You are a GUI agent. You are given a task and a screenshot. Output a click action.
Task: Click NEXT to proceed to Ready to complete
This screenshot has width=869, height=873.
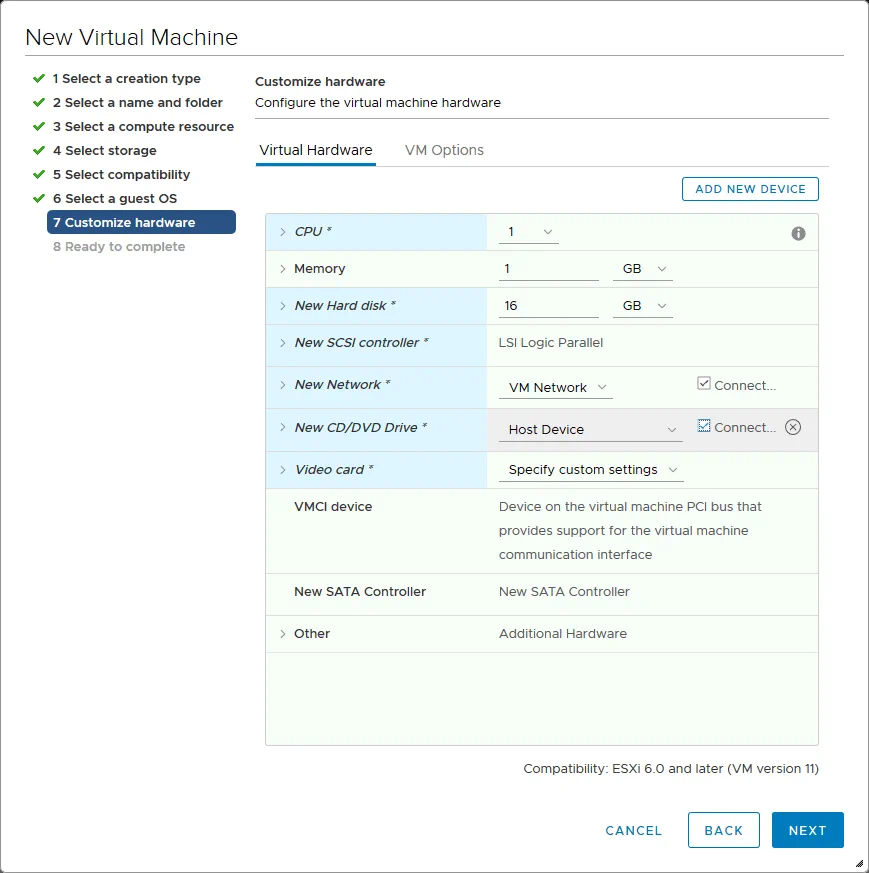(807, 830)
